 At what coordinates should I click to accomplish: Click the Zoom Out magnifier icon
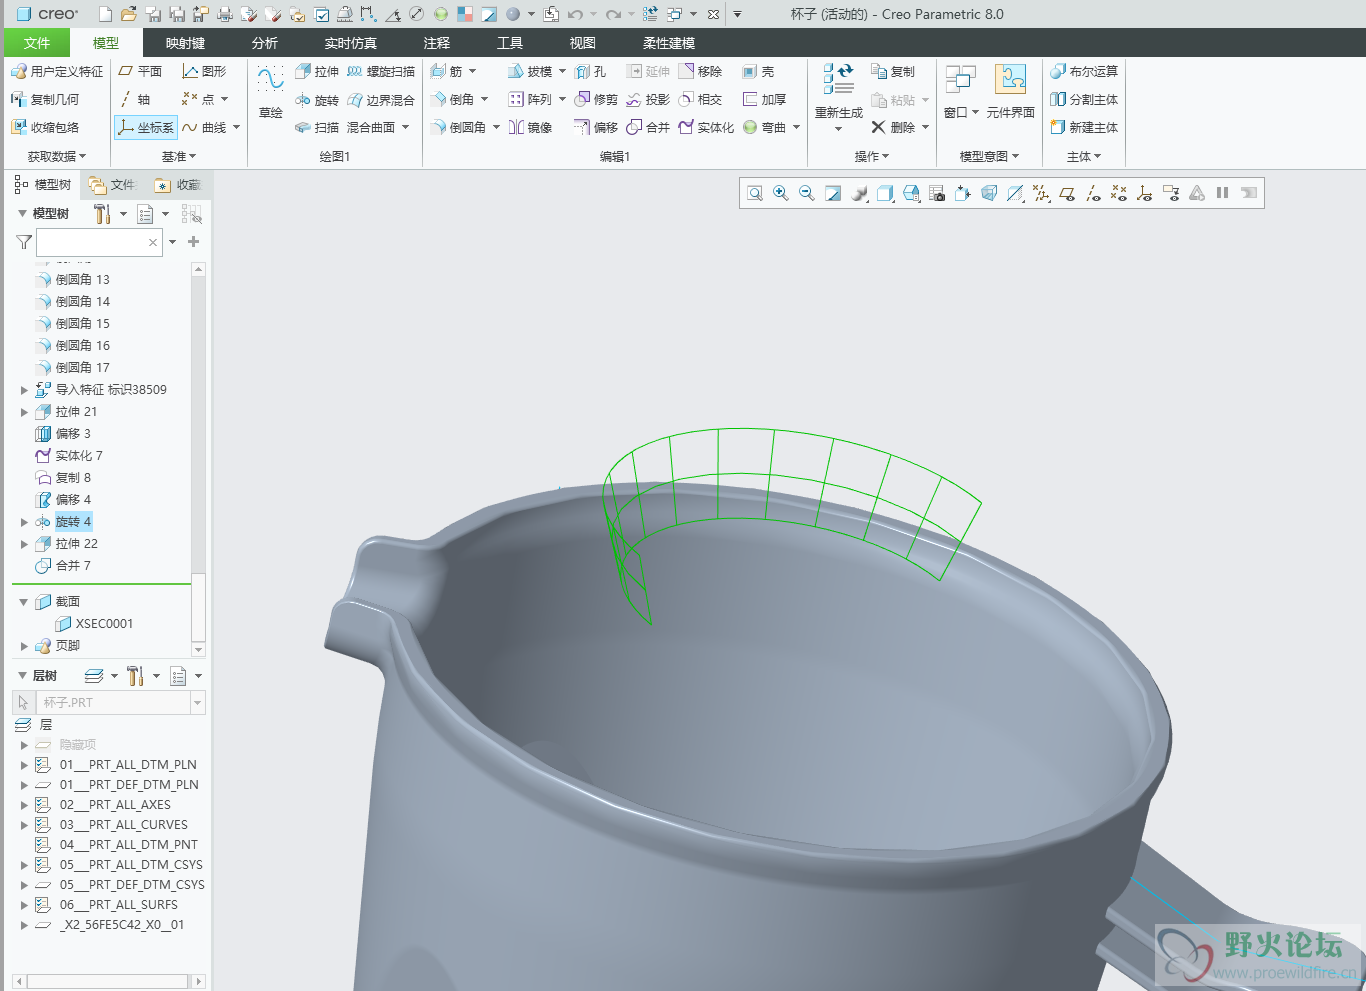[x=807, y=193]
